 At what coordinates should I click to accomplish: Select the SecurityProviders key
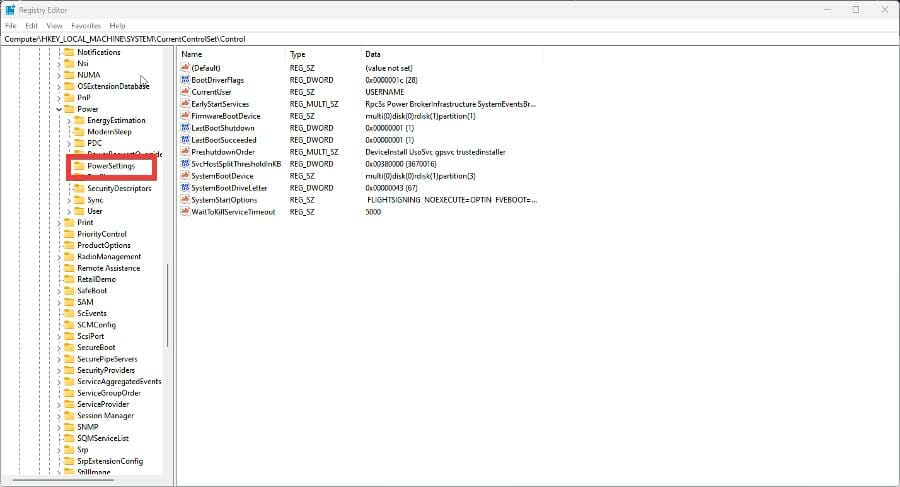(x=106, y=370)
